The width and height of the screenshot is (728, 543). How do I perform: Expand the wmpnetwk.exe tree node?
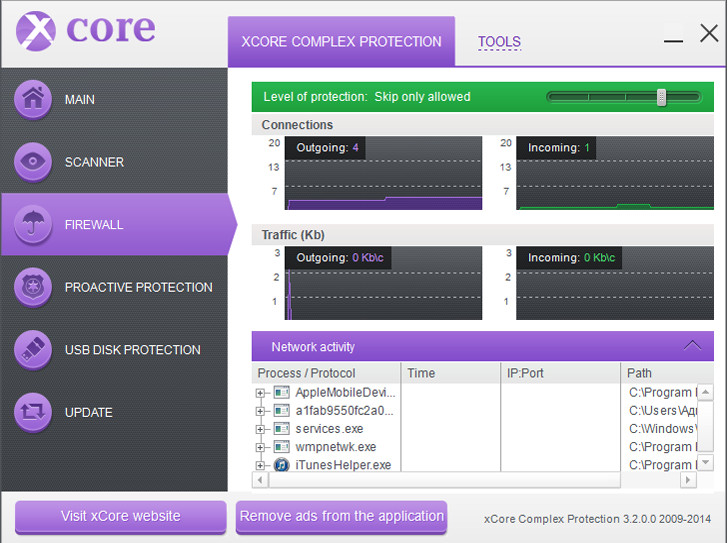[x=260, y=447]
